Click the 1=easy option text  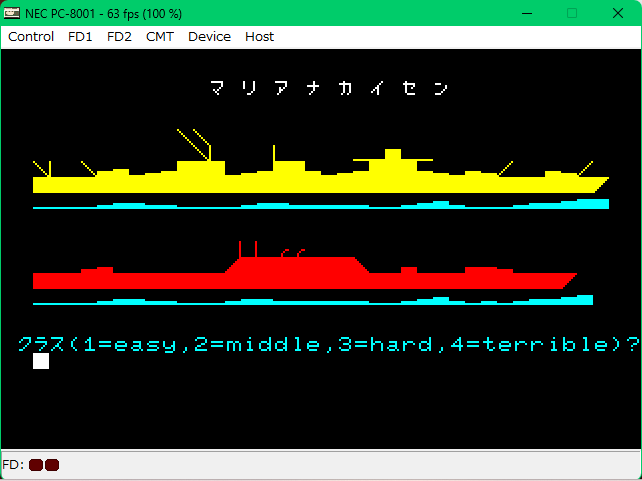click(x=130, y=345)
